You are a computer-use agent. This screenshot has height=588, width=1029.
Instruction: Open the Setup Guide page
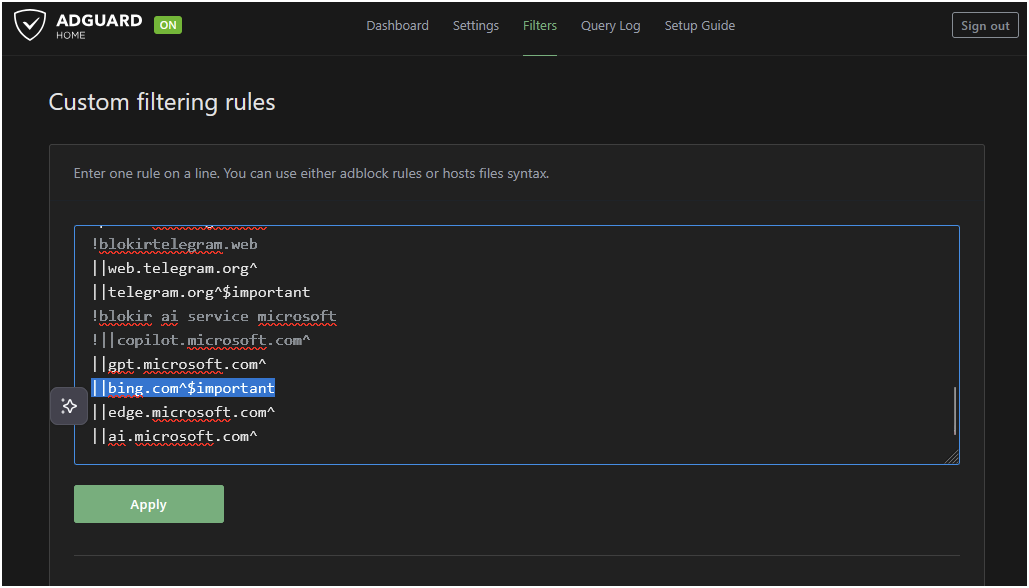point(700,26)
